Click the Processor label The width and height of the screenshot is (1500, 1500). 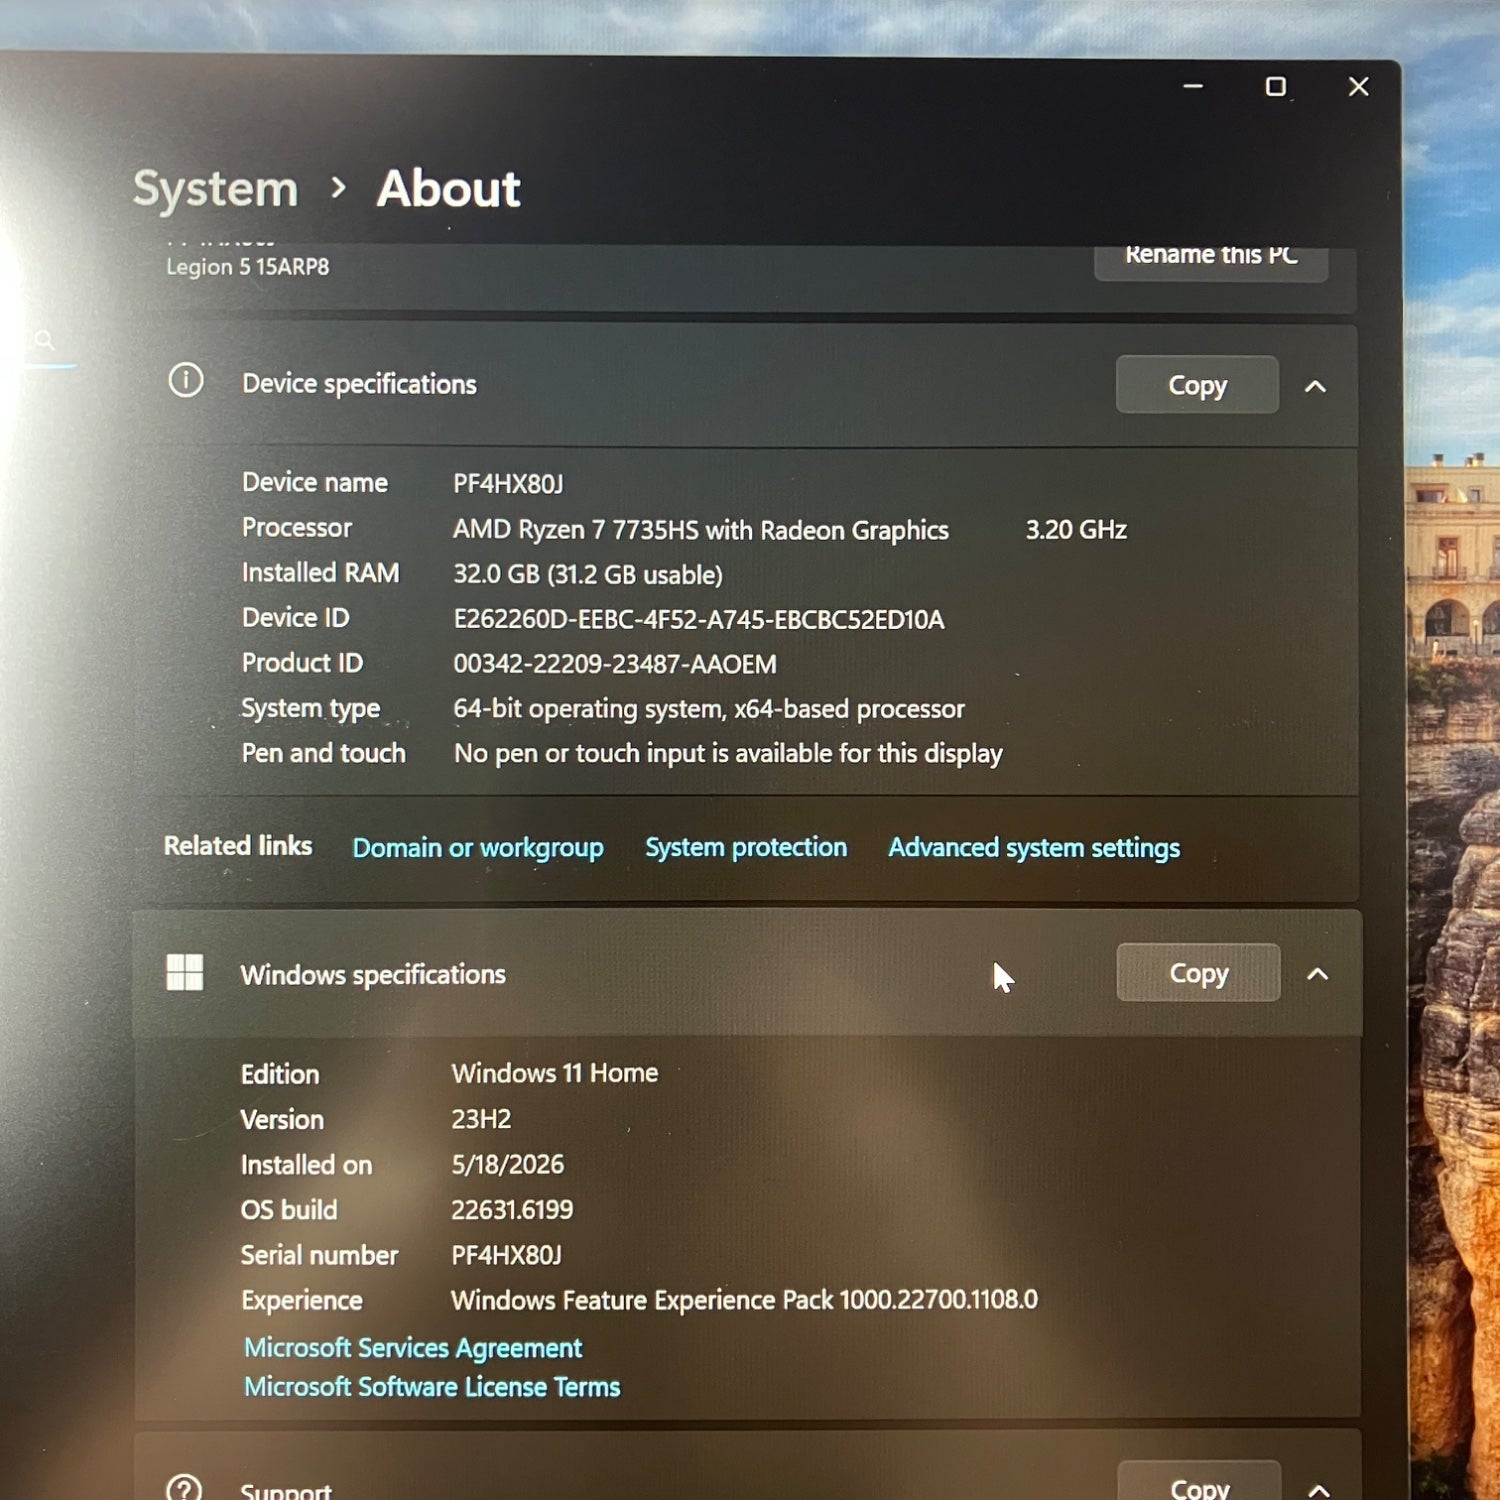click(x=297, y=528)
